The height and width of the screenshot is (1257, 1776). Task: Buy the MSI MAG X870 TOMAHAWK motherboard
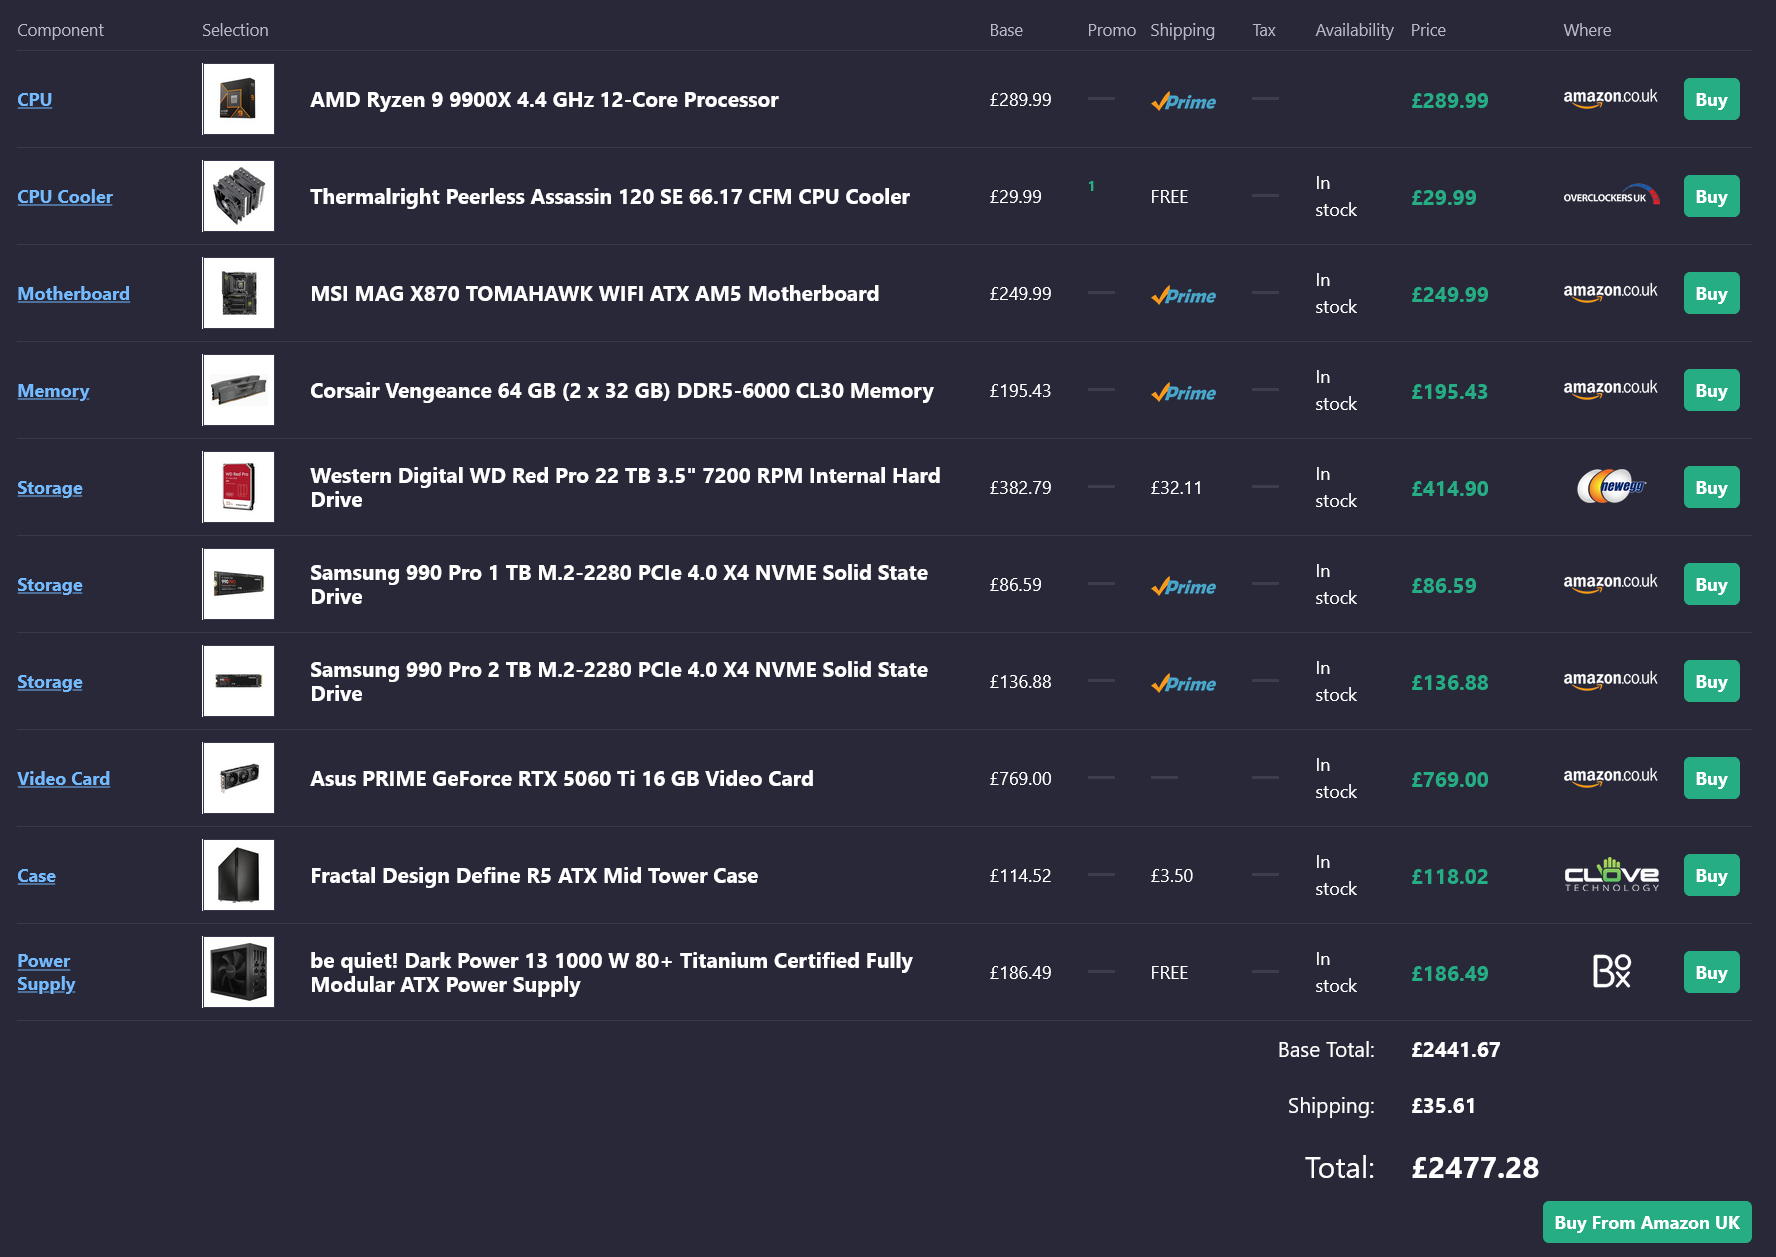click(1711, 294)
